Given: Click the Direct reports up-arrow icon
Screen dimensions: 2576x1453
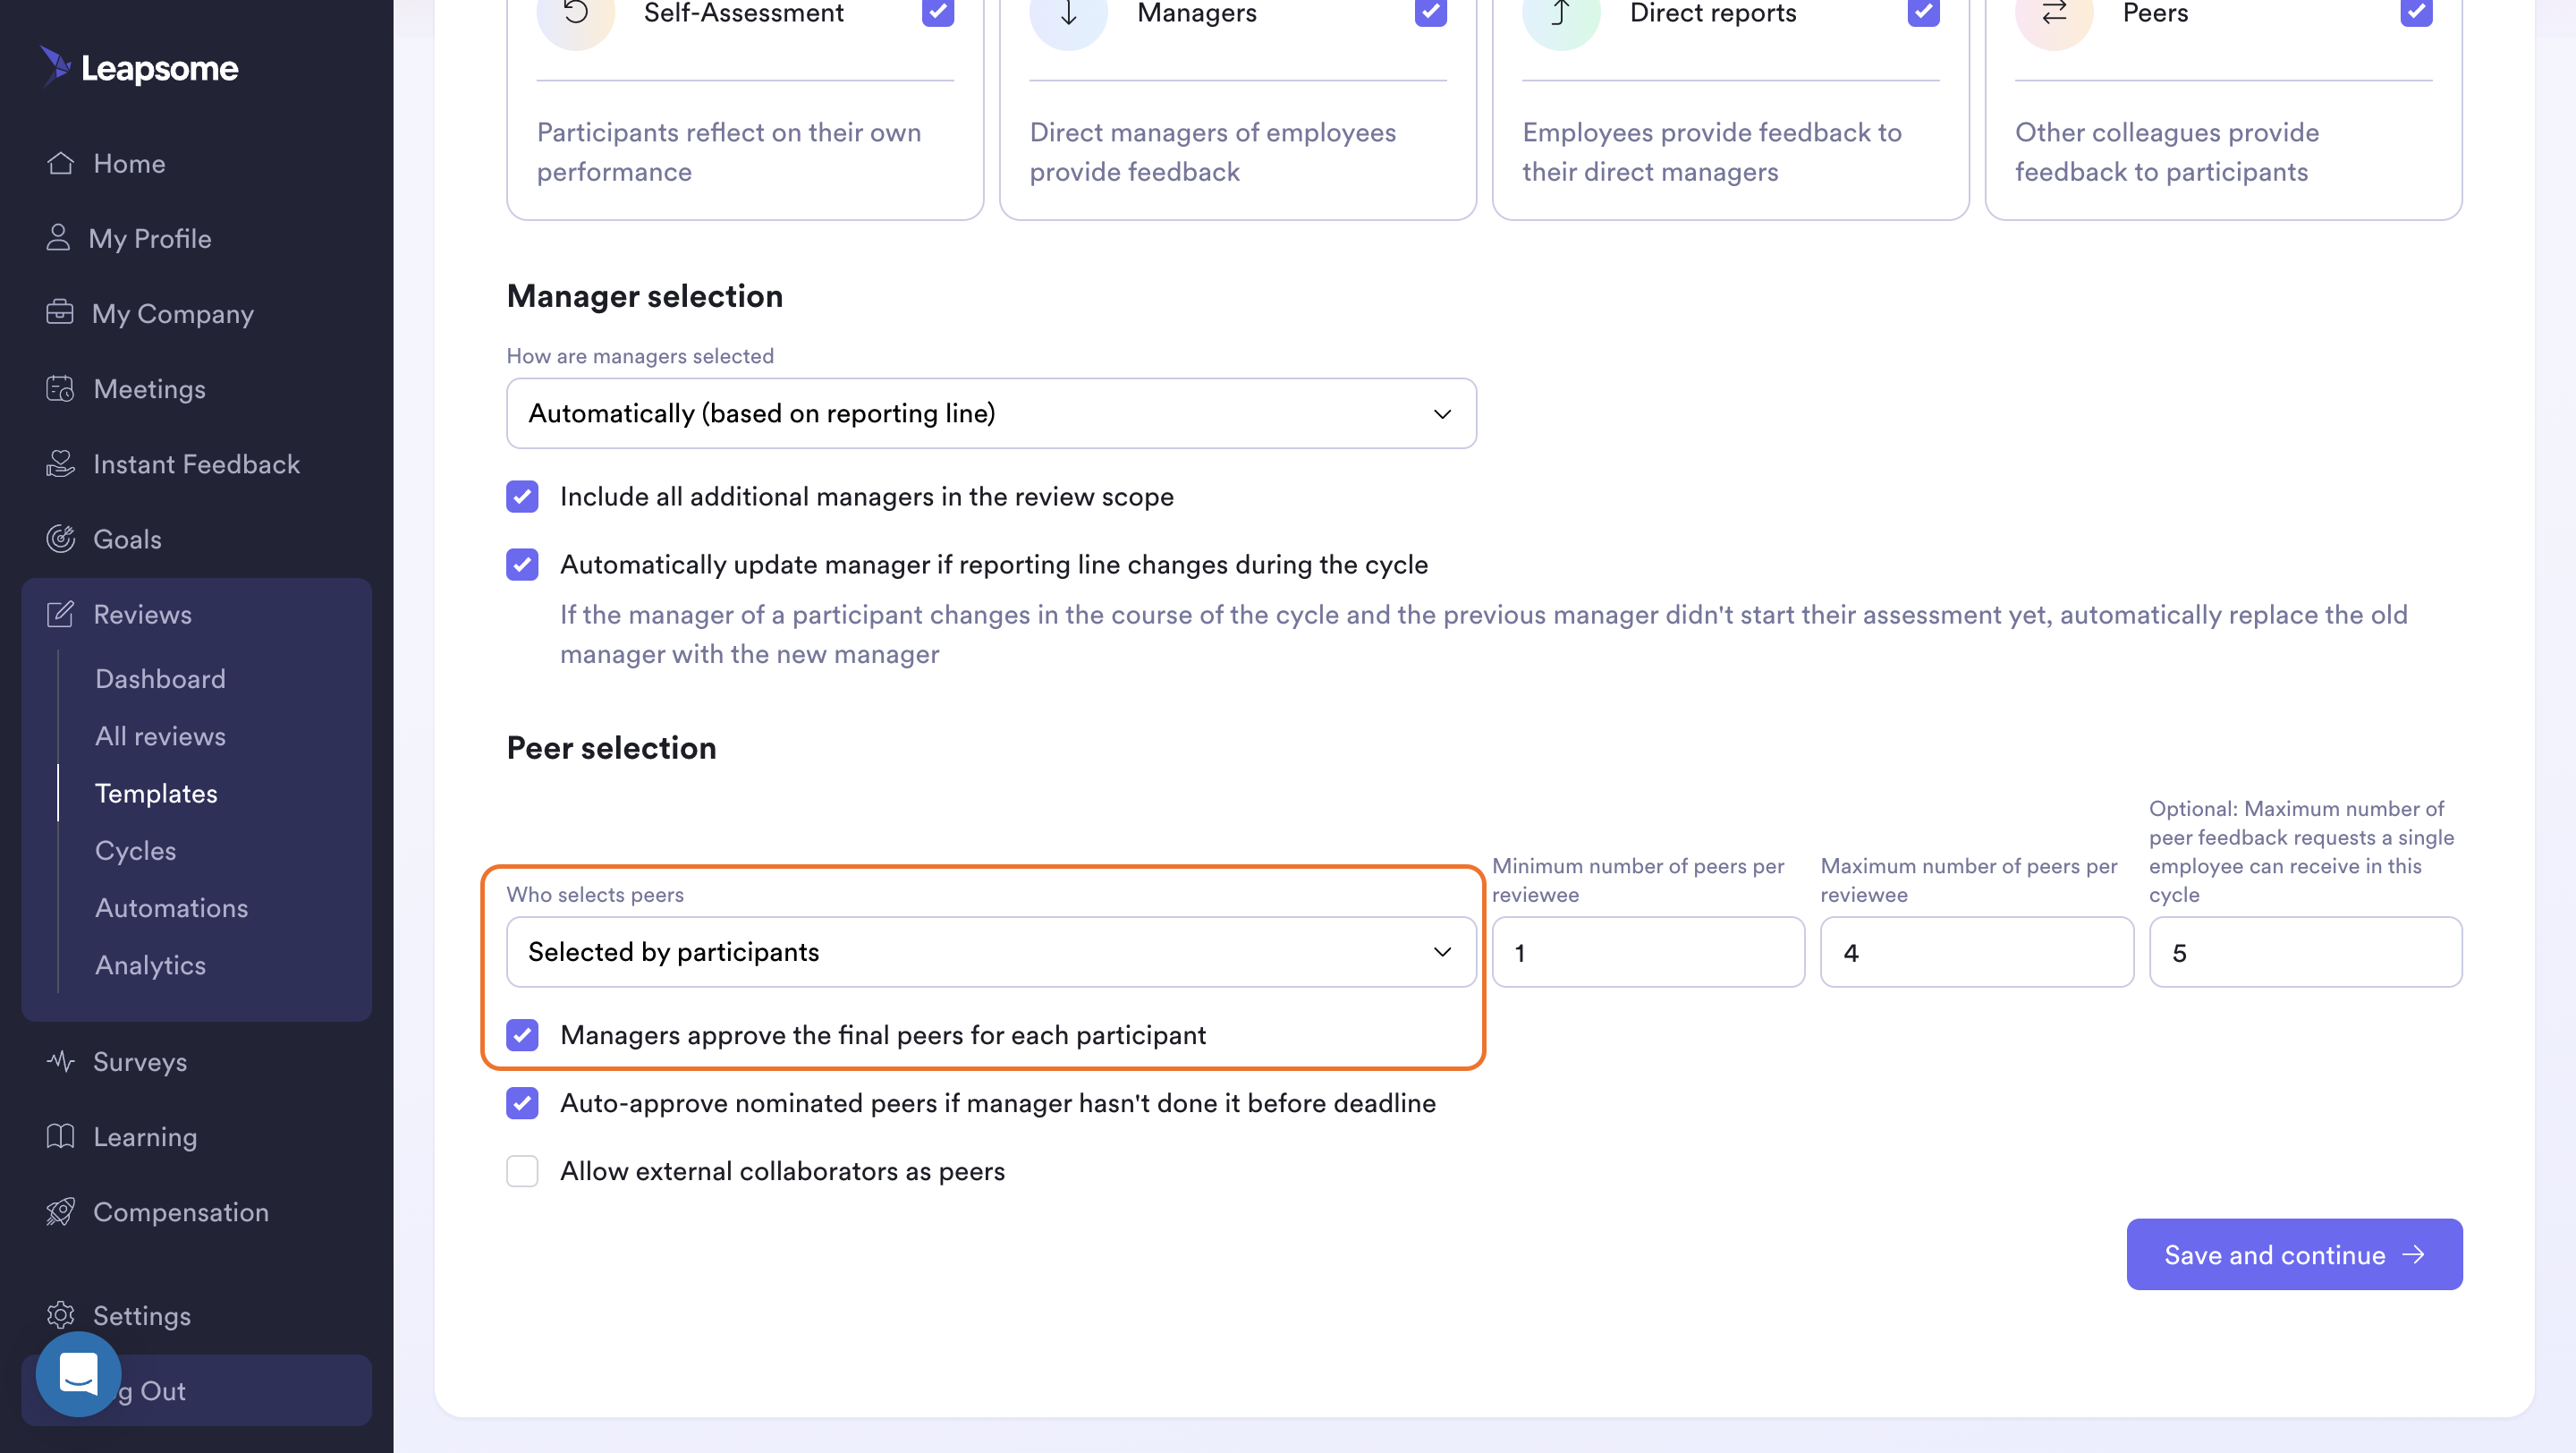Looking at the screenshot, I should pyautogui.click(x=1561, y=14).
